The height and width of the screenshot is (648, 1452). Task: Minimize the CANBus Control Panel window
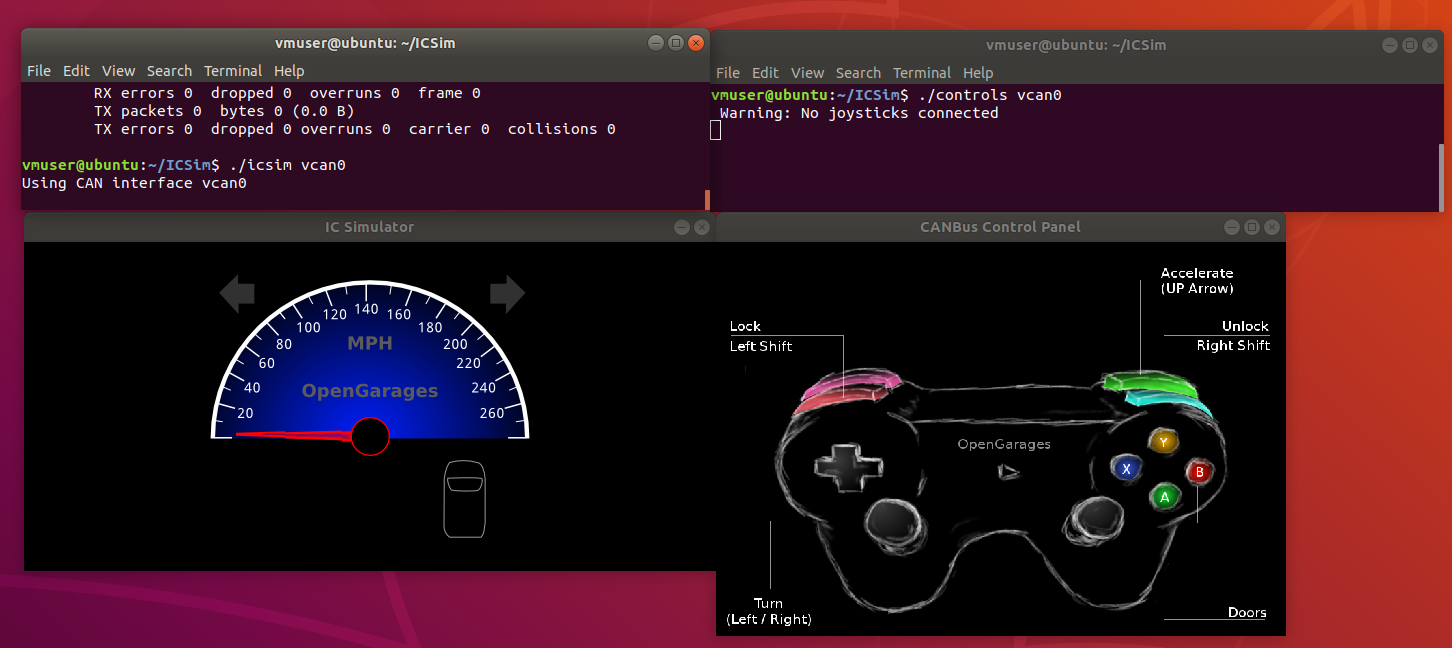pyautogui.click(x=1231, y=227)
